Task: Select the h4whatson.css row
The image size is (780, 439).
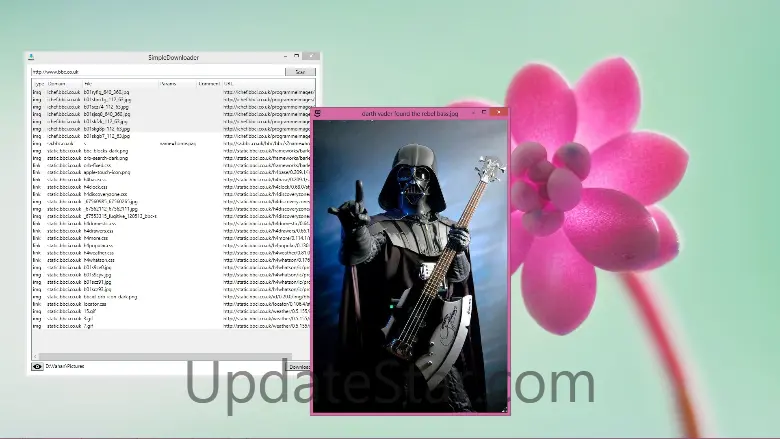Action: (171, 260)
